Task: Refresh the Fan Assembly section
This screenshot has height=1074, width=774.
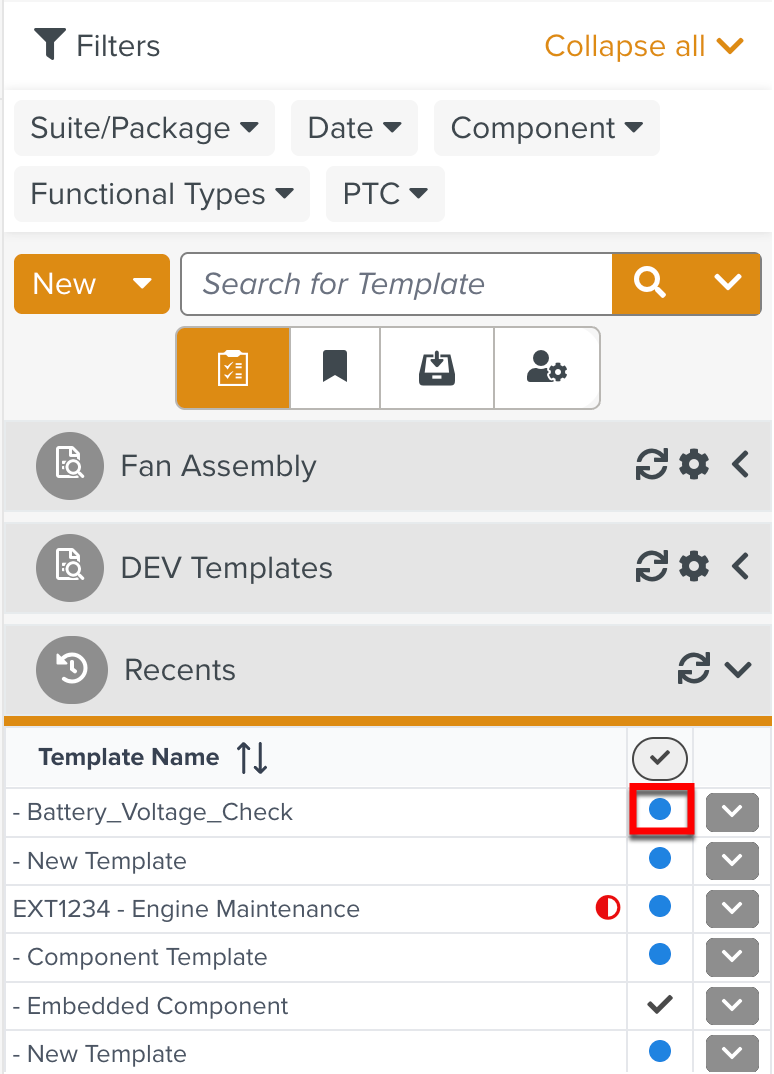Action: (x=651, y=465)
